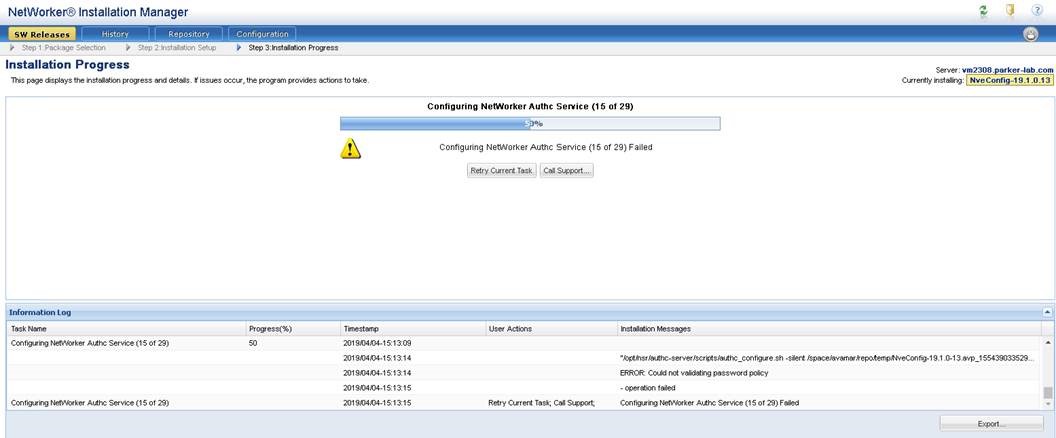This screenshot has height=438, width=1056.
Task: Click the Installation Messages column header
Action: tap(829, 329)
